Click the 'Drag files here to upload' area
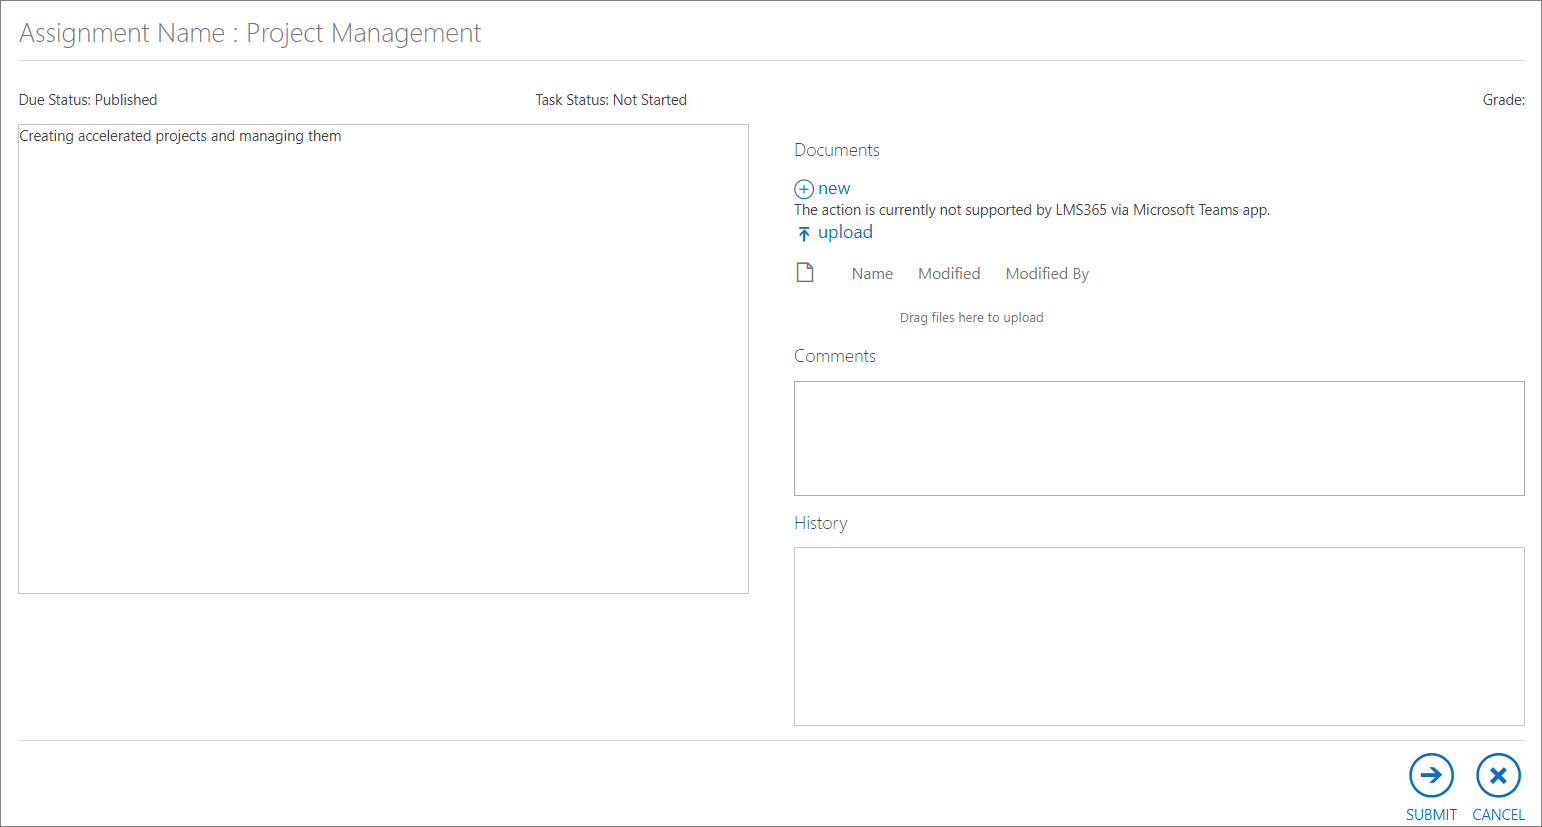Screen dimensions: 1542x827 tap(971, 318)
